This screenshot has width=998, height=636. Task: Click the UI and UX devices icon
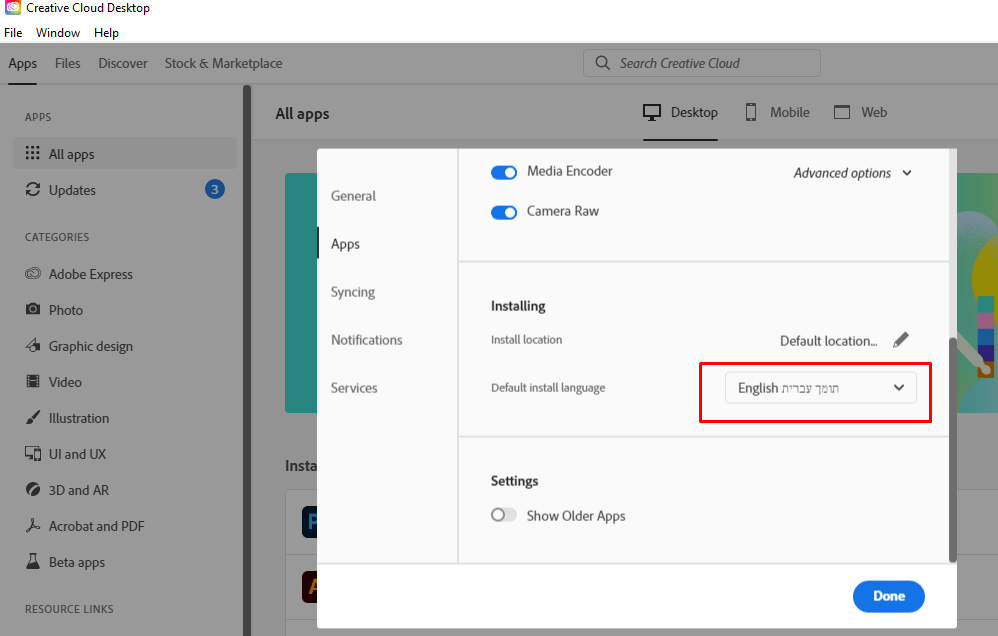[32, 453]
